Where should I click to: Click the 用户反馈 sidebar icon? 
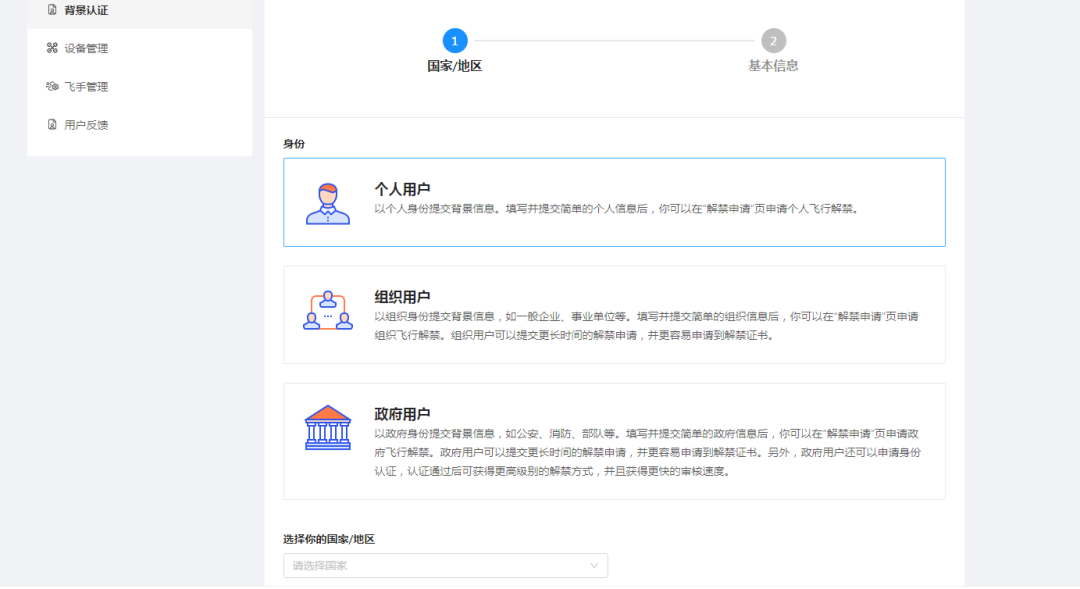(x=52, y=125)
